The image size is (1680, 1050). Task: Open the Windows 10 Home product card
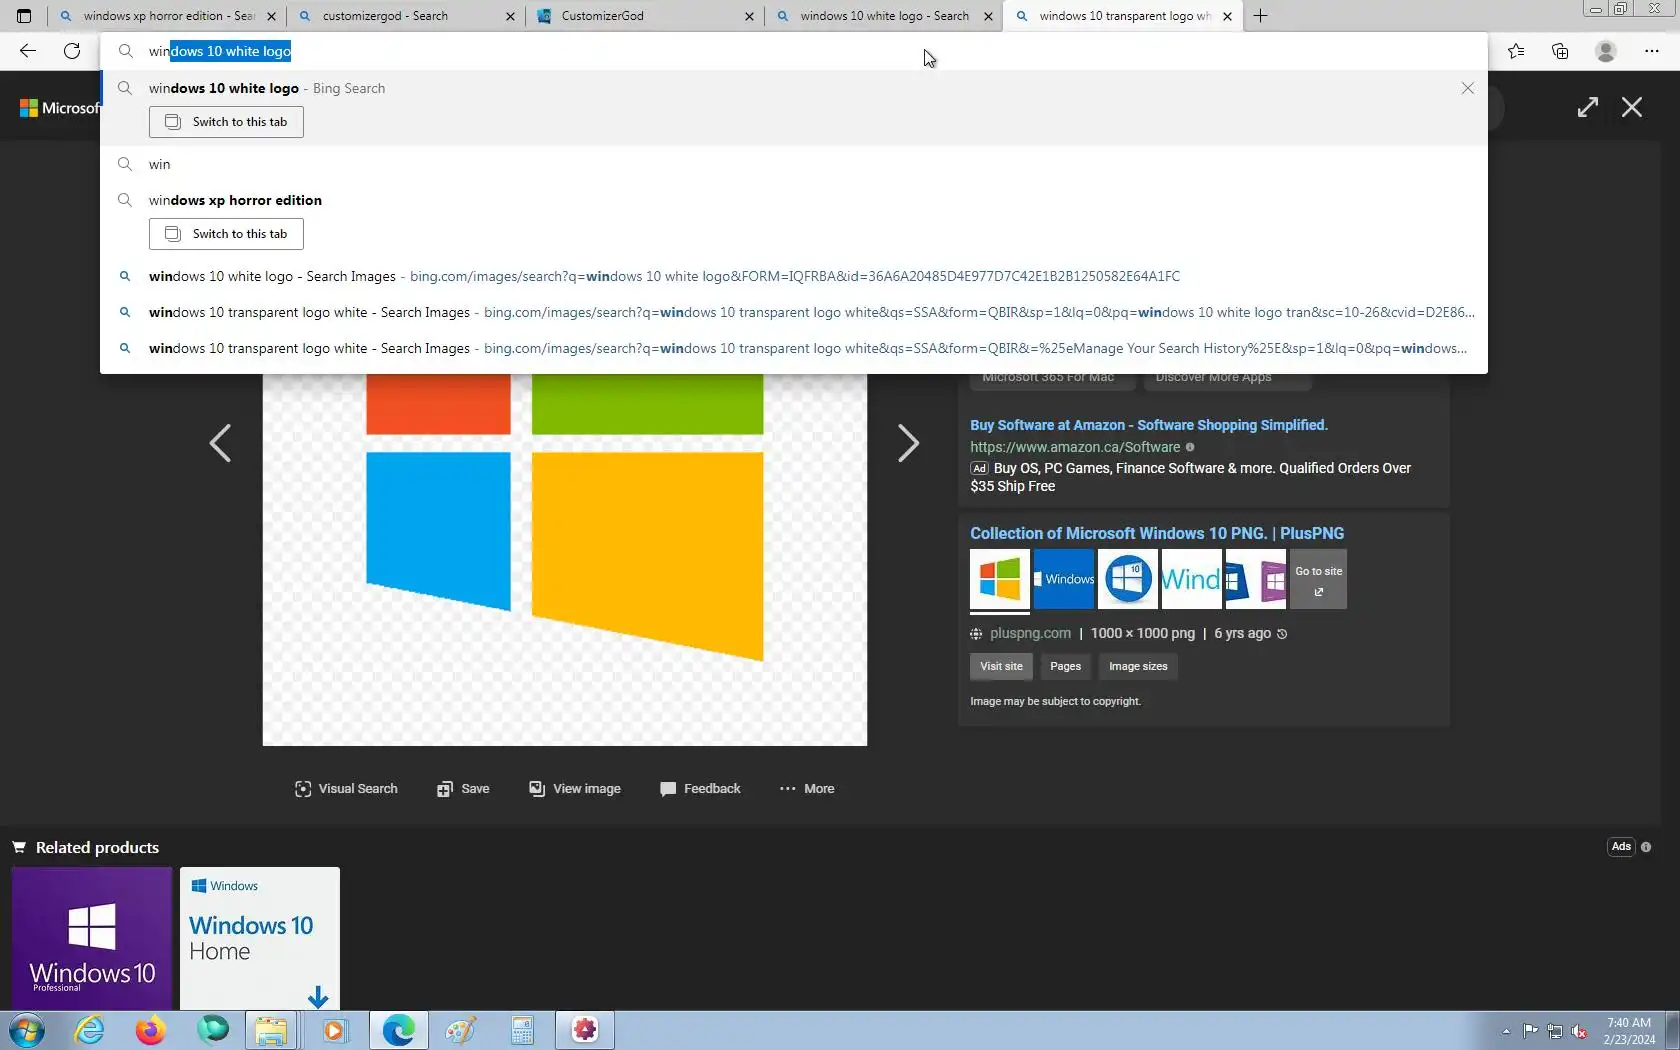(260, 938)
